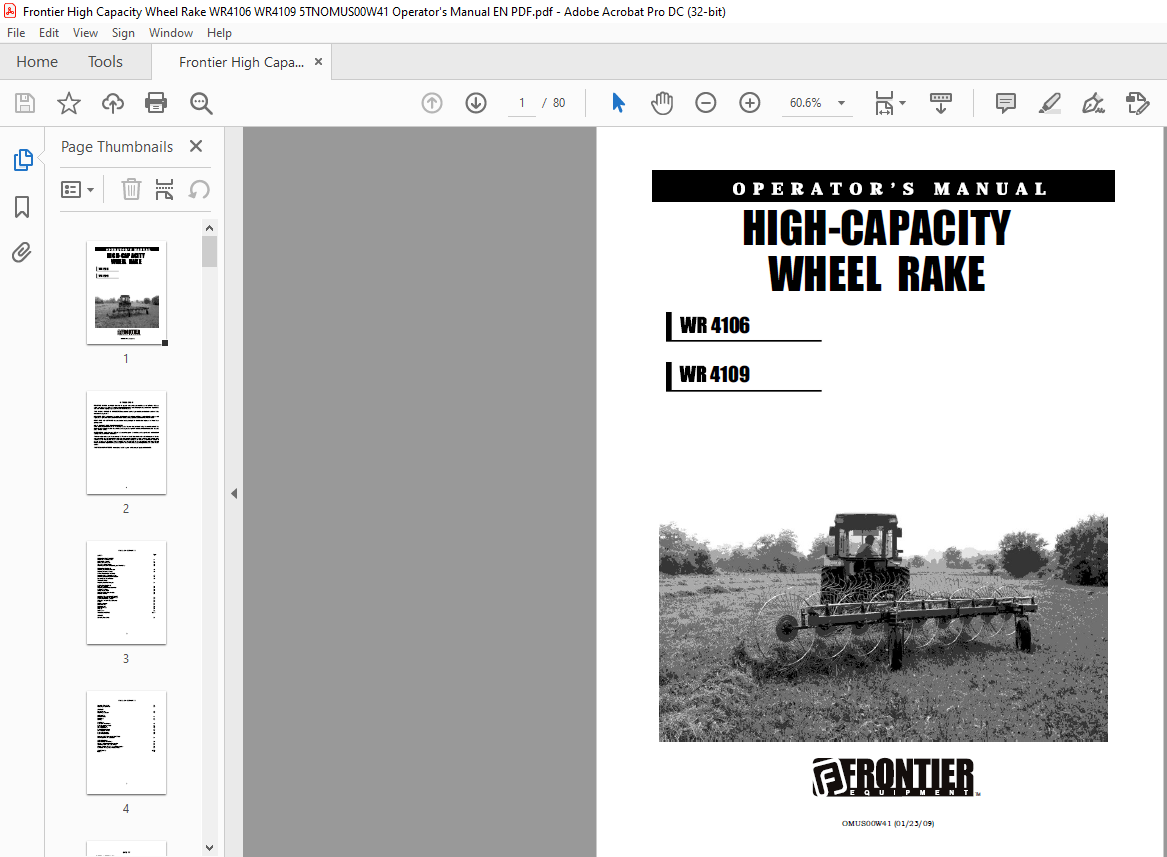Viewport: 1167px width, 857px height.
Task: Open the View menu
Action: coord(85,33)
